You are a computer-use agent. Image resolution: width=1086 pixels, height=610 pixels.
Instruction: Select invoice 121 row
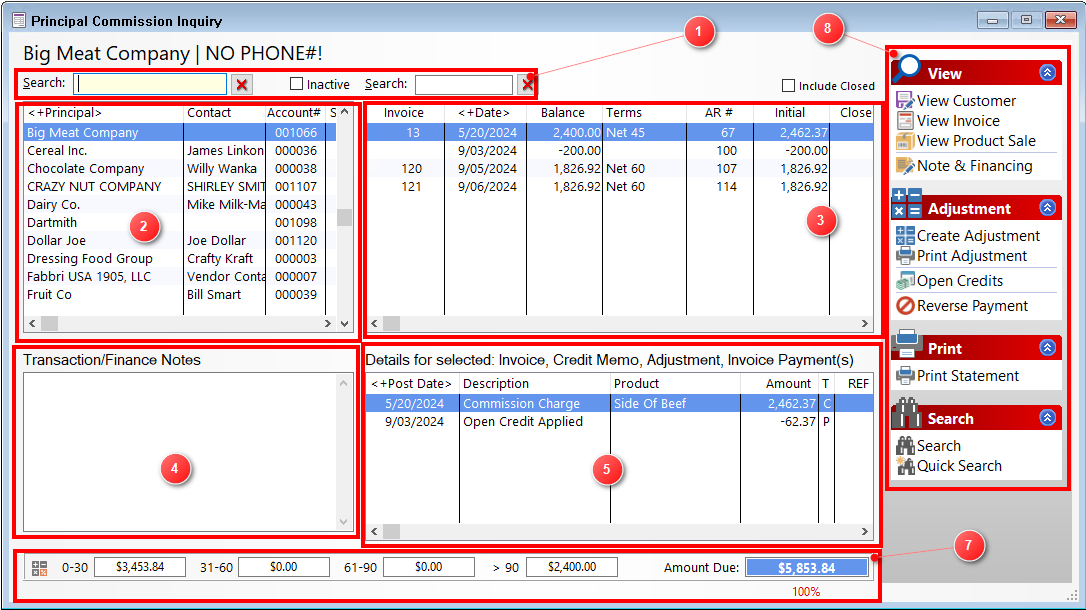(x=620, y=186)
